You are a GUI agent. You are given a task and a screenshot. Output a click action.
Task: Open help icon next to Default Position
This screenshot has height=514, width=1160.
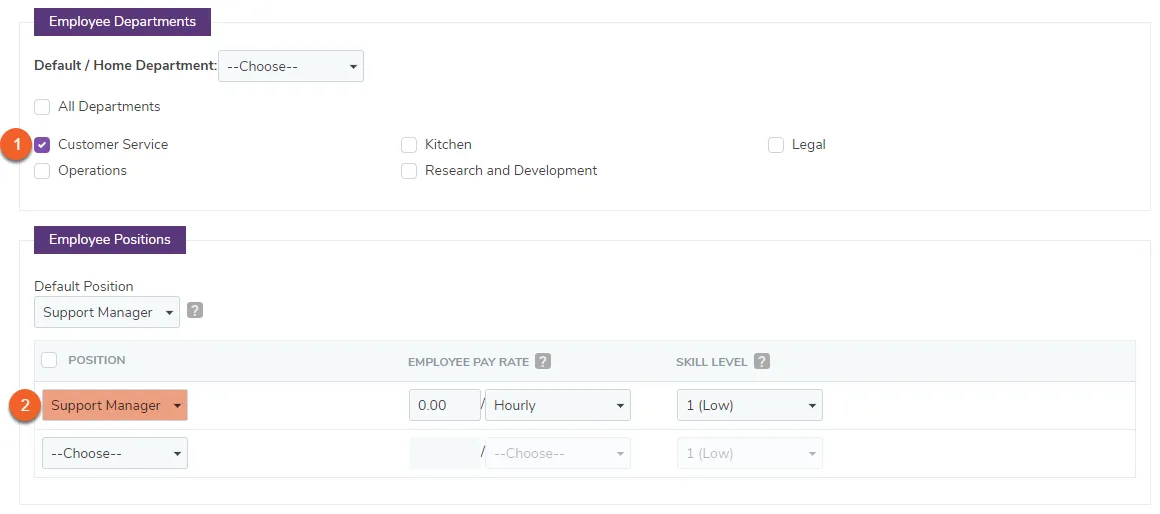[195, 310]
